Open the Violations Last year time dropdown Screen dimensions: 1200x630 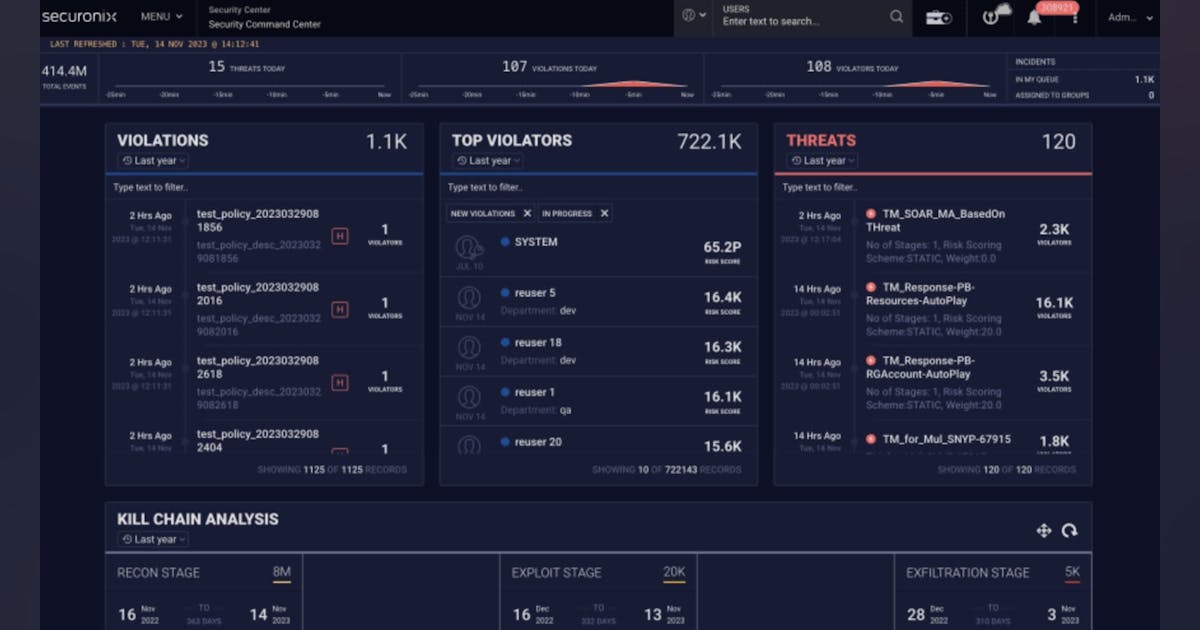pyautogui.click(x=153, y=161)
